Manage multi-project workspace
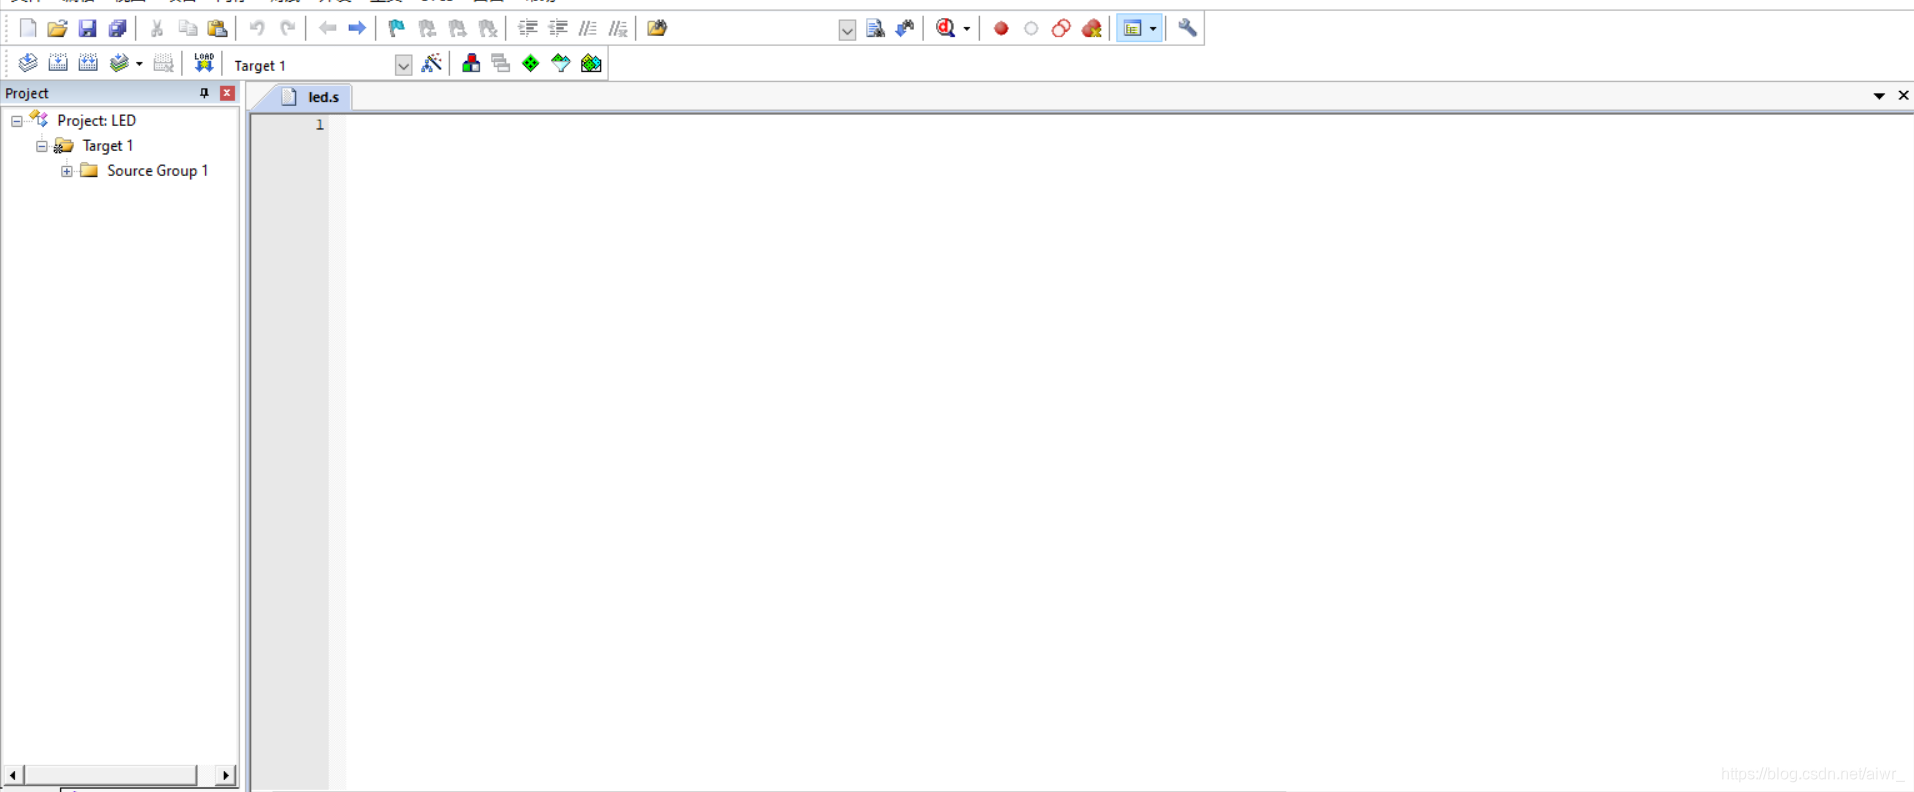1914x792 pixels. click(501, 63)
